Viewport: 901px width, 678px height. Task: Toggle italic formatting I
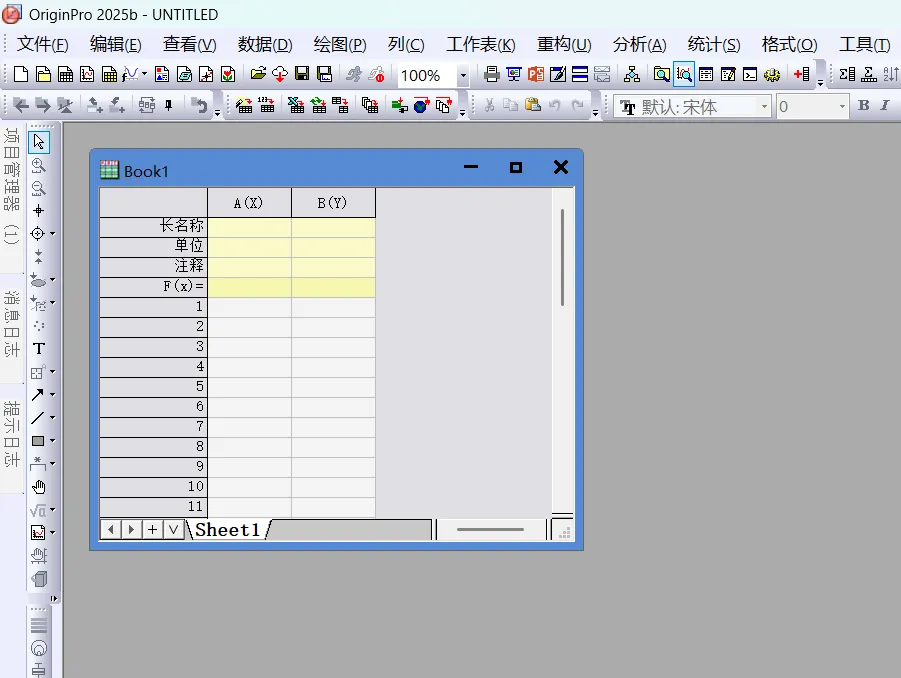pos(885,105)
